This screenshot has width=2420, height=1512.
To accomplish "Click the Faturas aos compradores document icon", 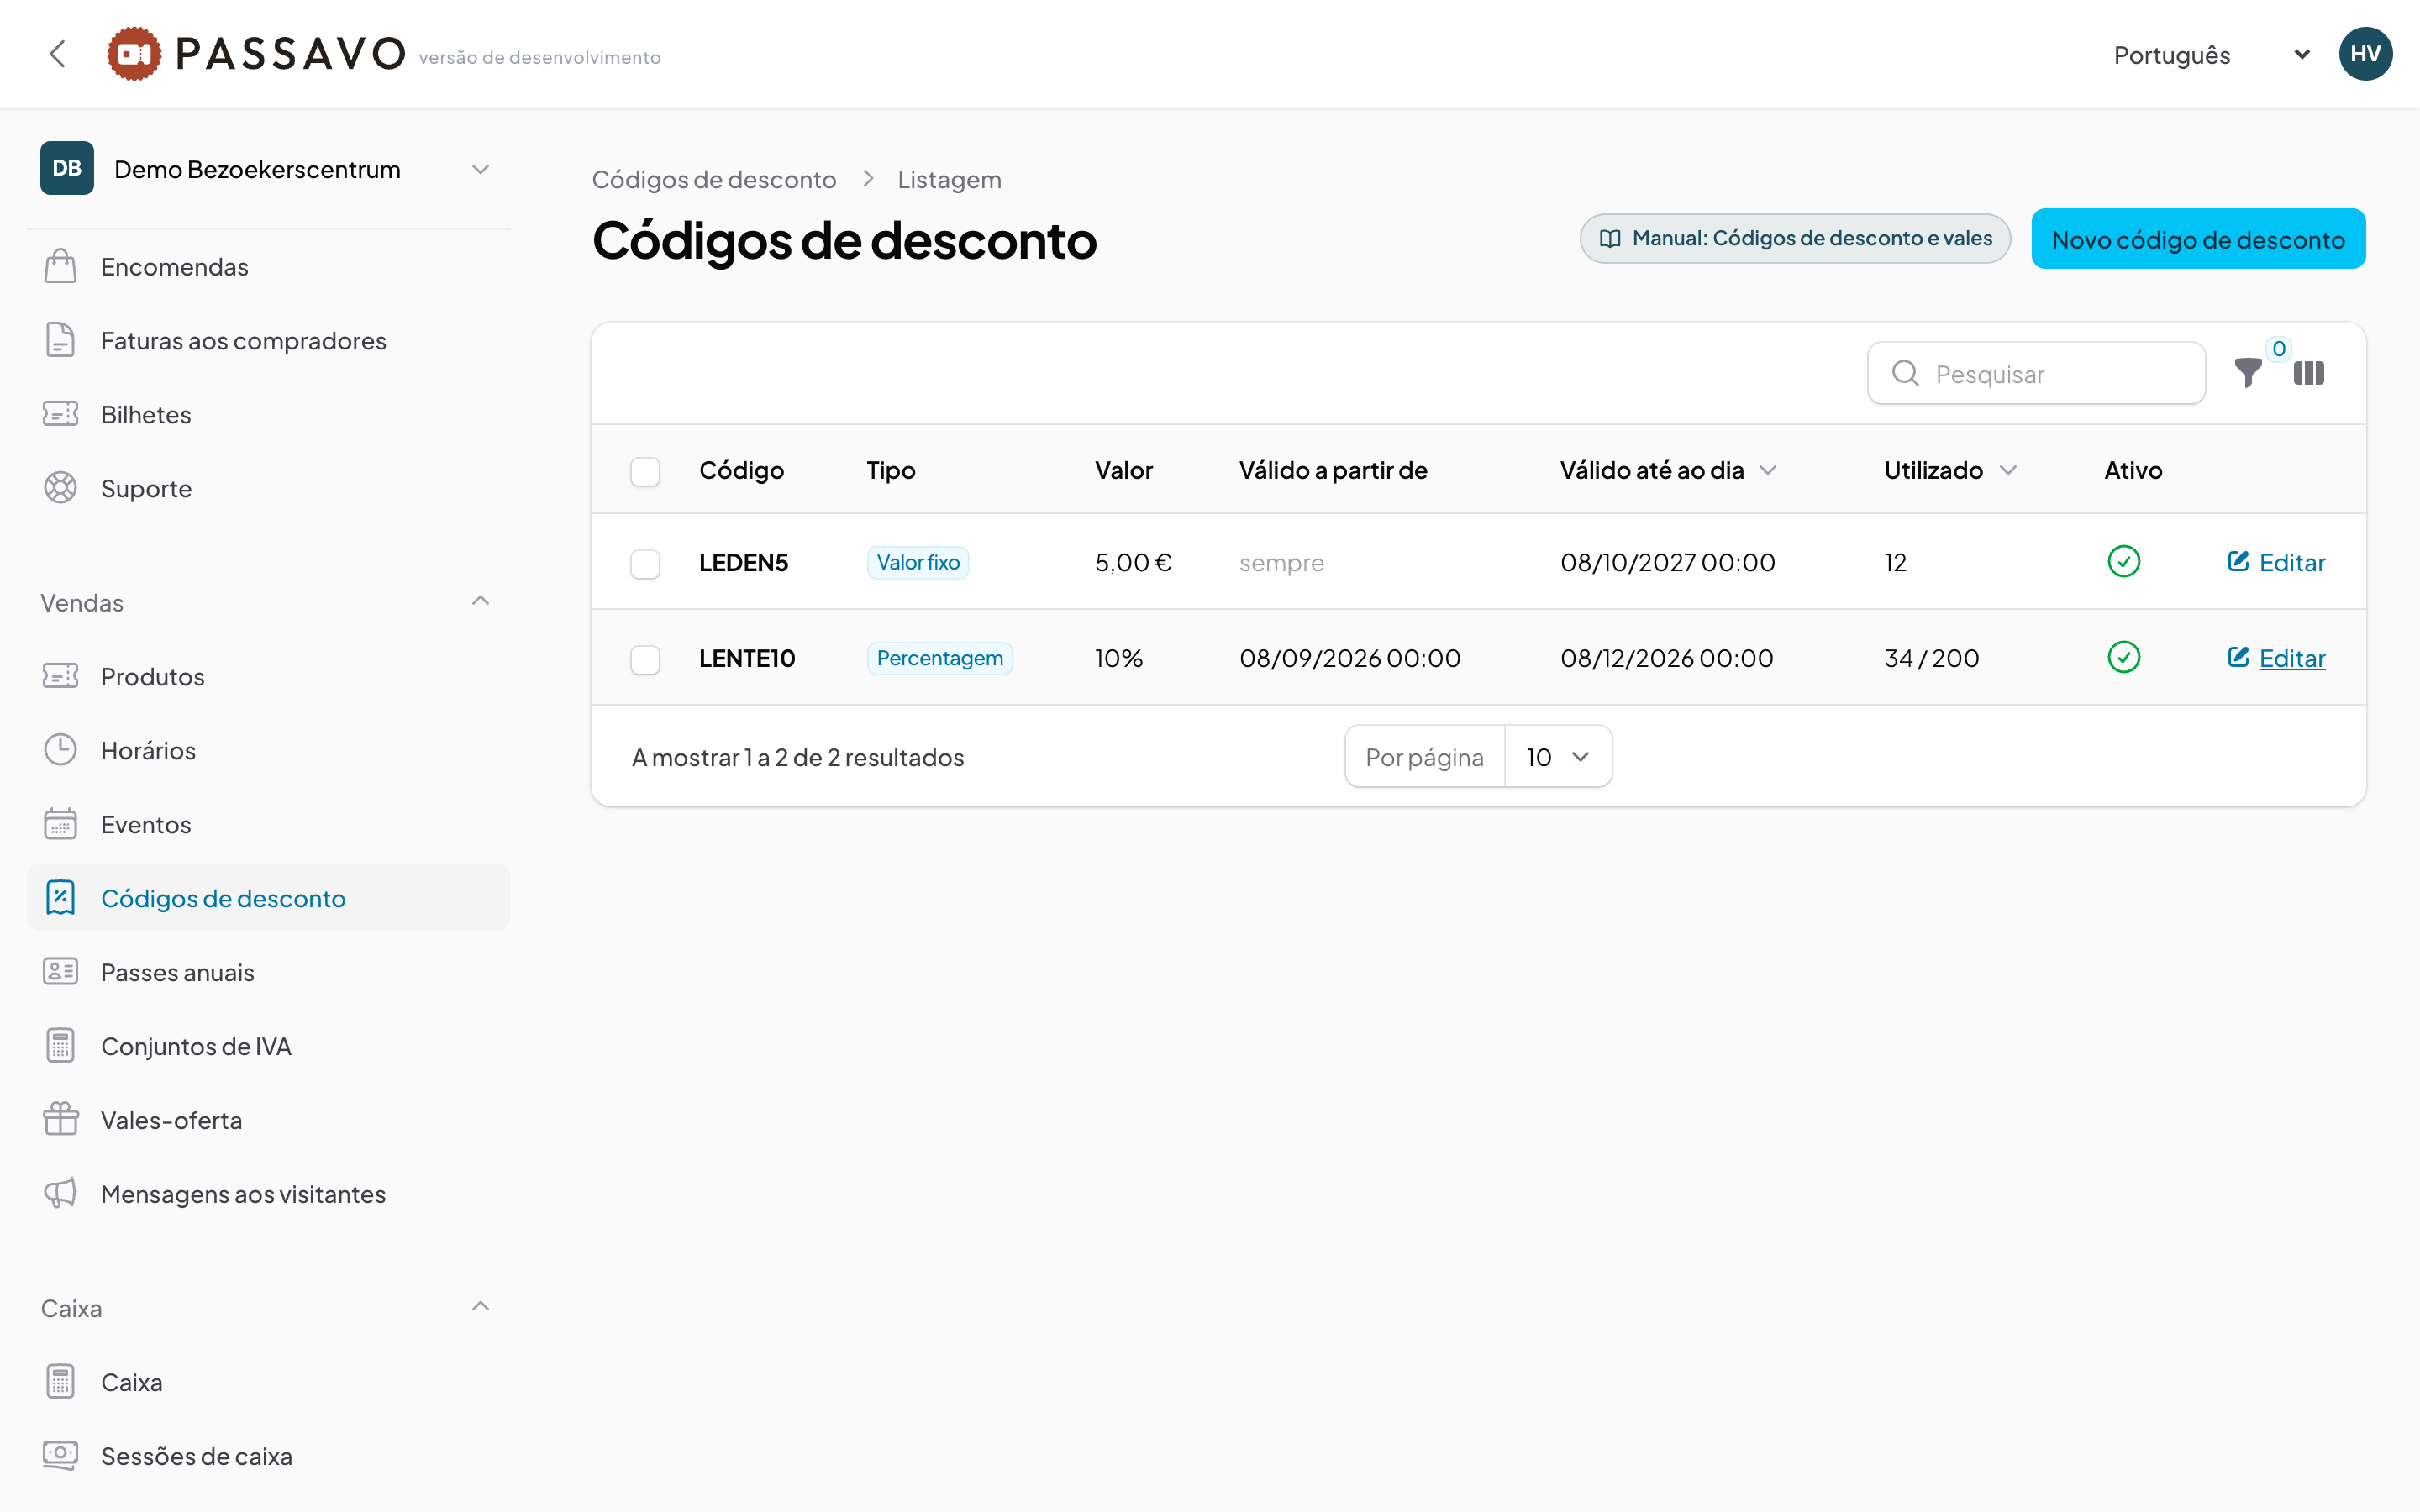I will pyautogui.click(x=60, y=341).
